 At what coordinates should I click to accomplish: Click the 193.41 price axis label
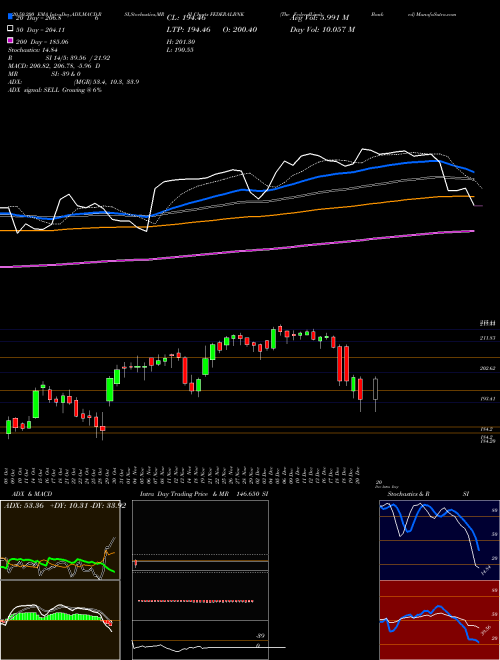[x=488, y=399]
